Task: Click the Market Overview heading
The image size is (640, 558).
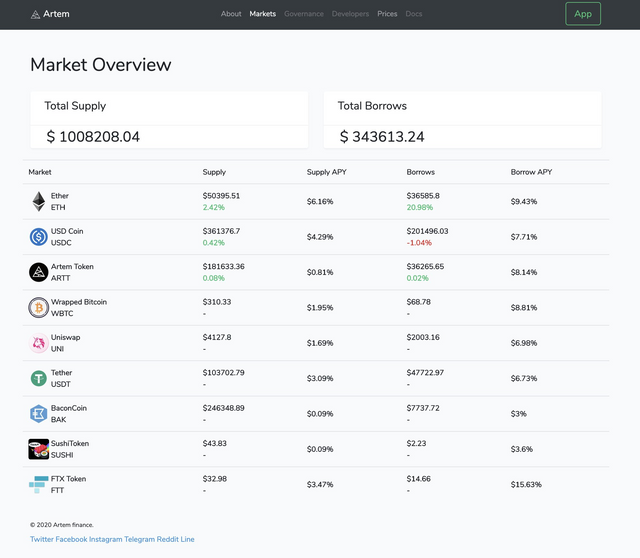Action: pyautogui.click(x=101, y=64)
